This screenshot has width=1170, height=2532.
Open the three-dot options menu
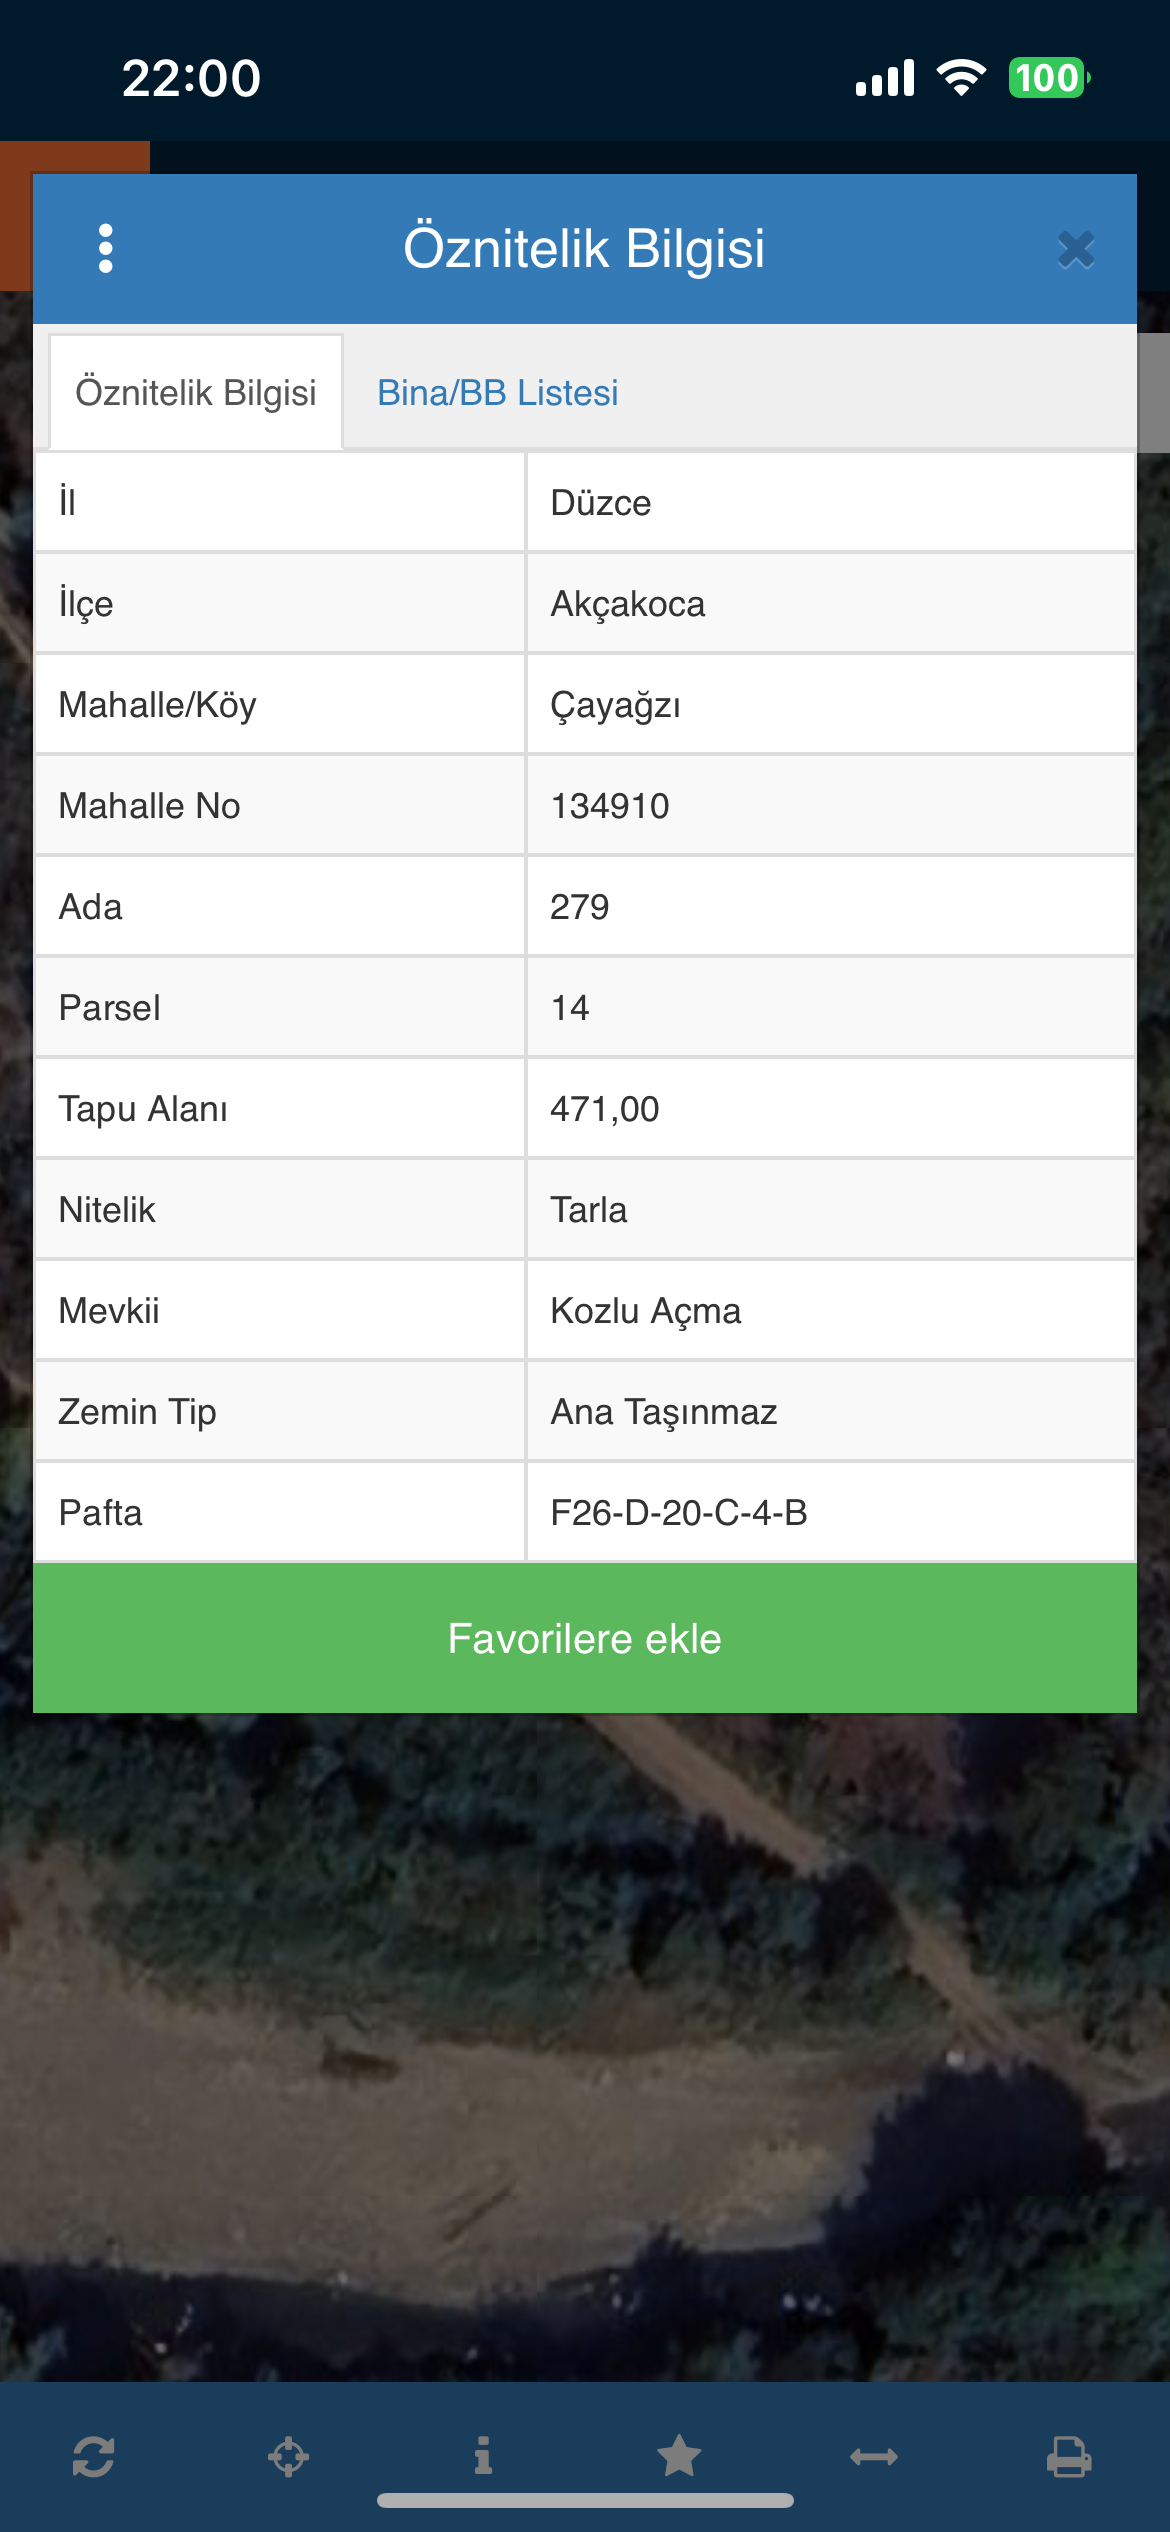click(x=106, y=248)
